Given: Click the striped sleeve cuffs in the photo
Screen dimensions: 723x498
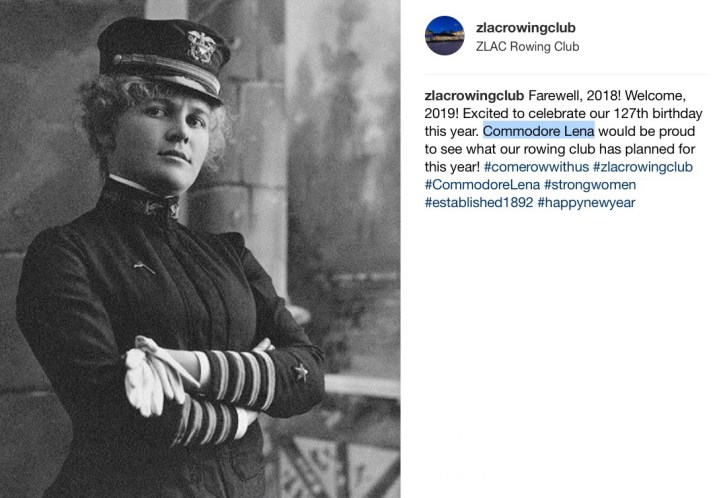Looking at the screenshot, I should point(224,397).
